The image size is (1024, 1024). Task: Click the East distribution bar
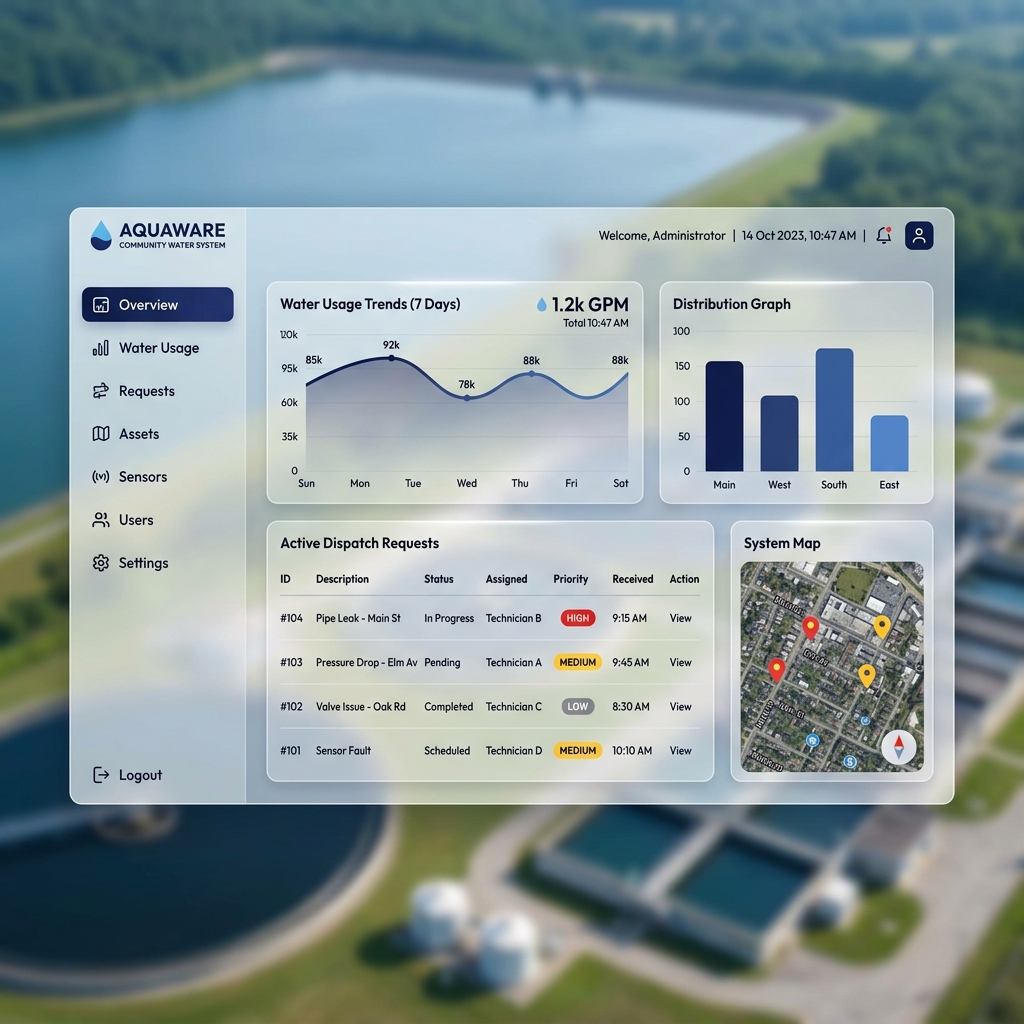[x=889, y=443]
